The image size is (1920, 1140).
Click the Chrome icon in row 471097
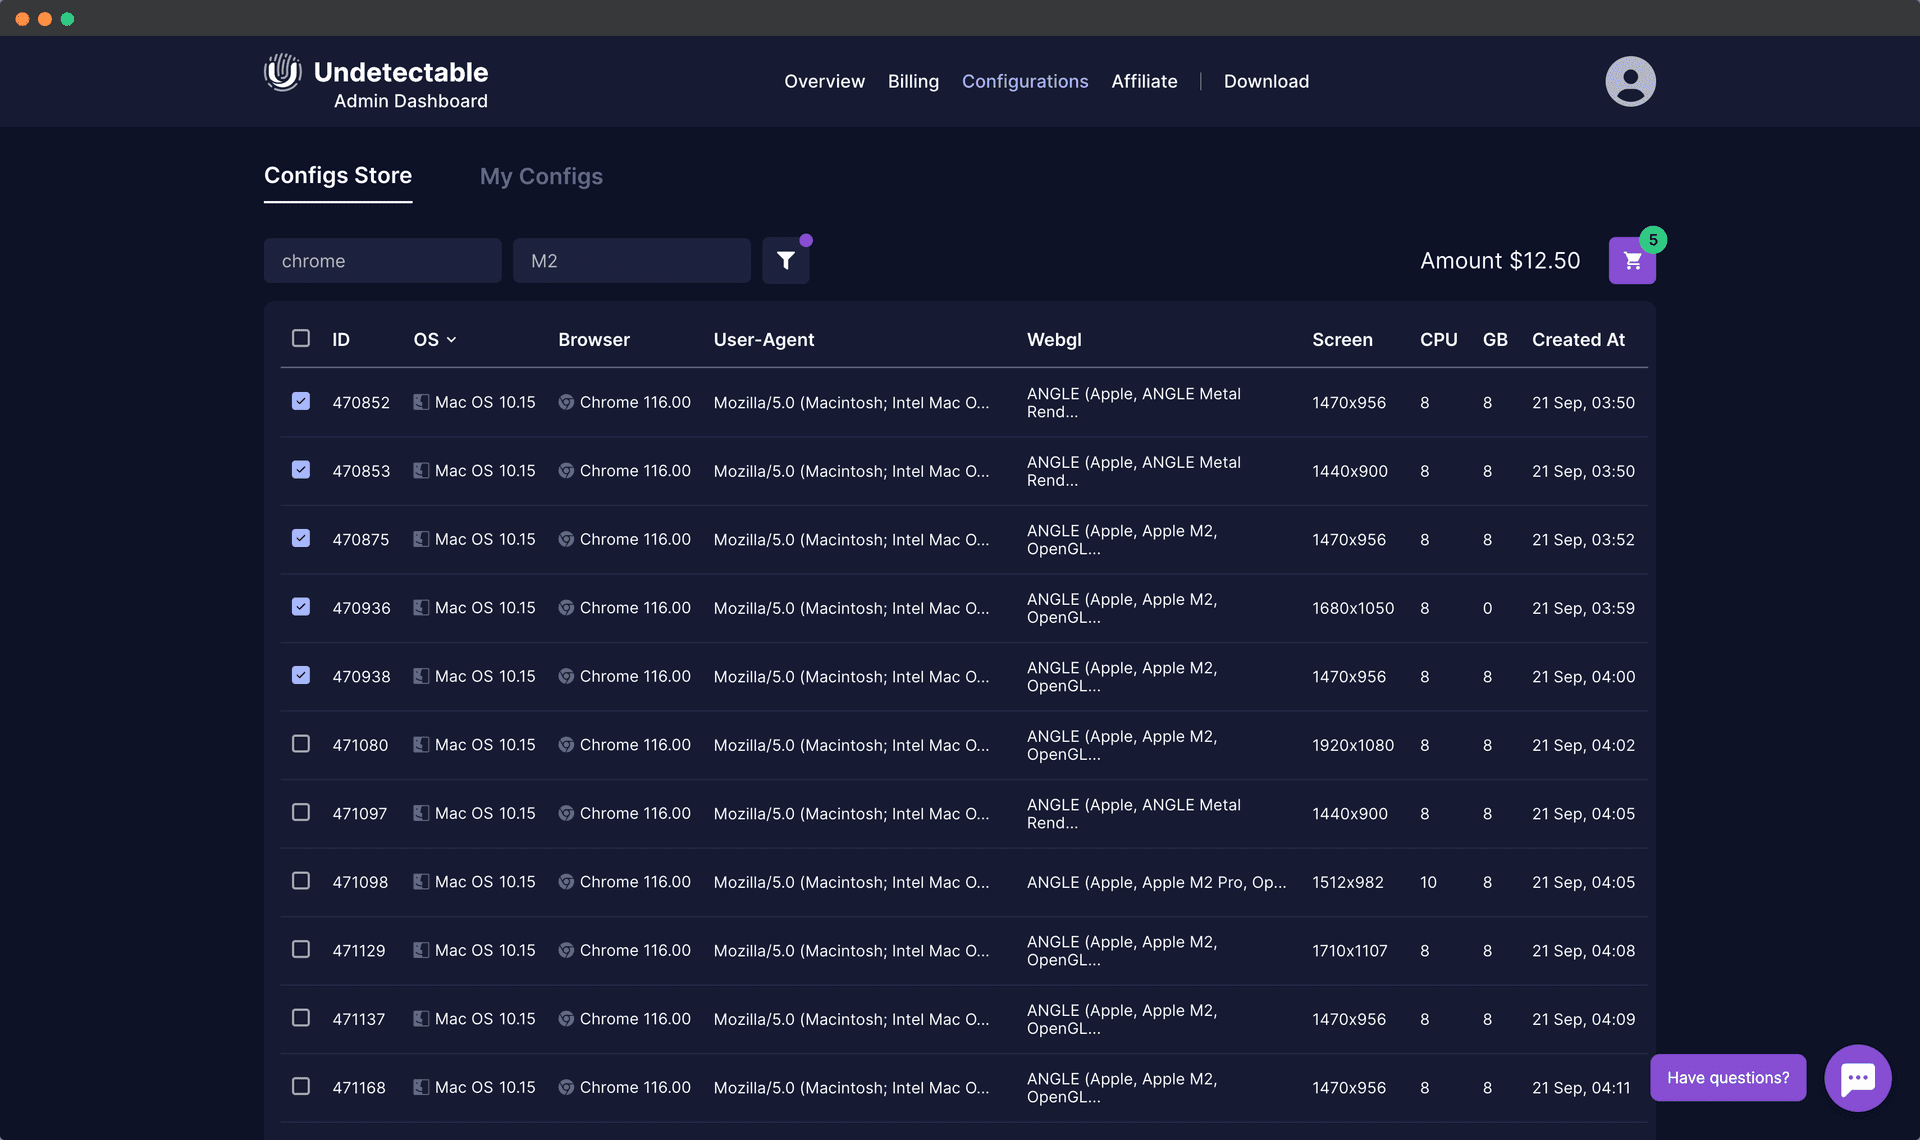pyautogui.click(x=566, y=813)
